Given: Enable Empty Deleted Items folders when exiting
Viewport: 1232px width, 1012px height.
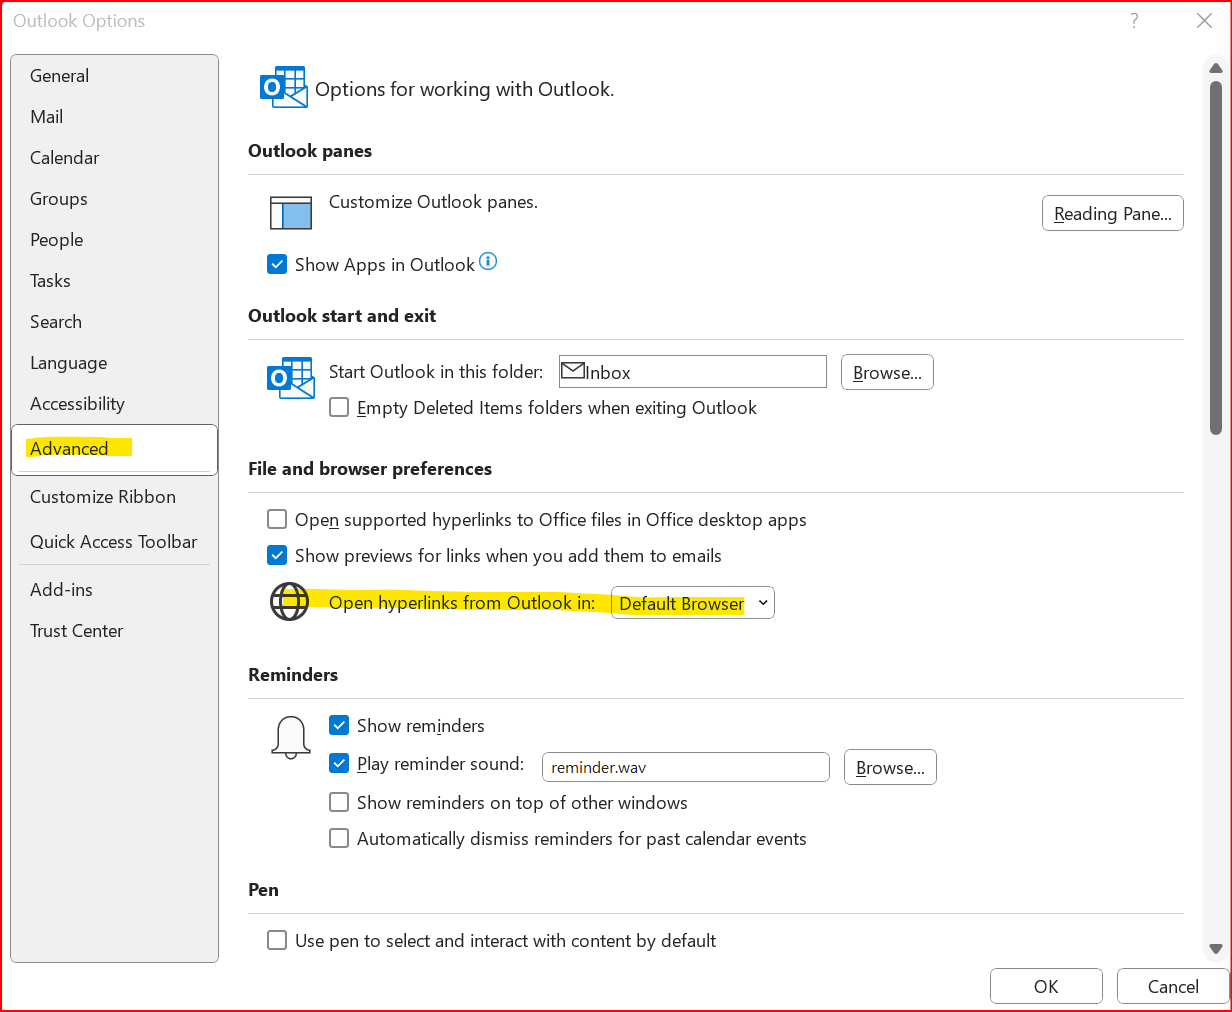Looking at the screenshot, I should point(340,408).
